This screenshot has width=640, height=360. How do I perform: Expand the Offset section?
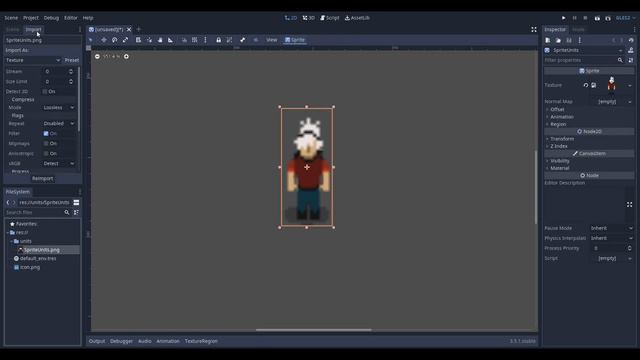557,109
